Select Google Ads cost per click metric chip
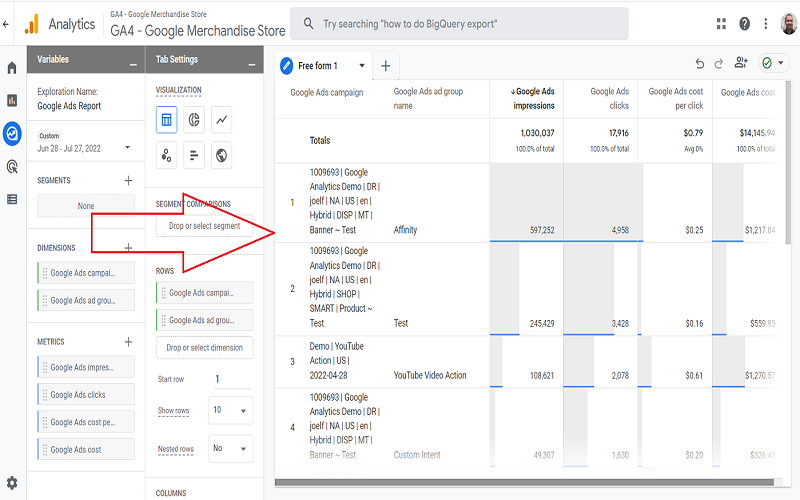The image size is (800, 500). click(x=86, y=422)
